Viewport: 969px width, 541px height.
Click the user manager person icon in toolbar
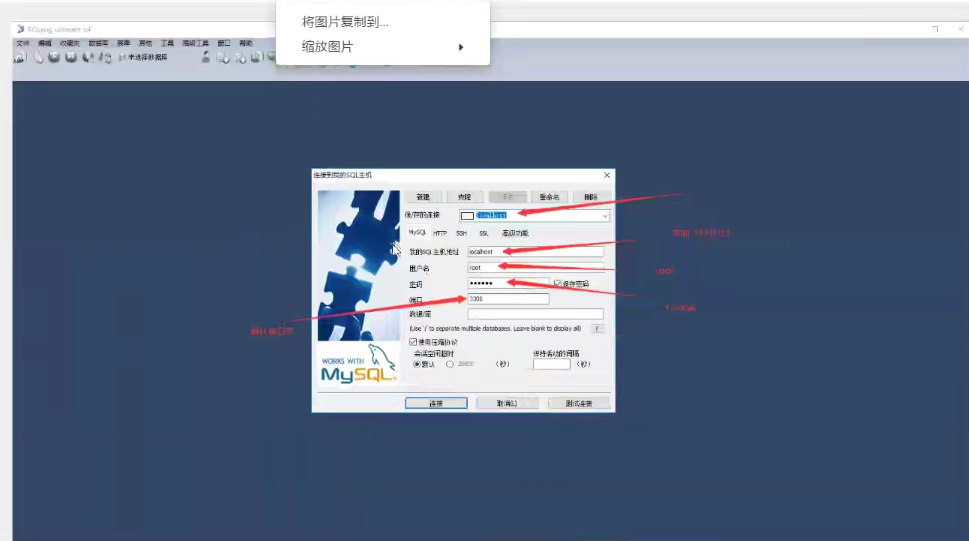click(206, 58)
